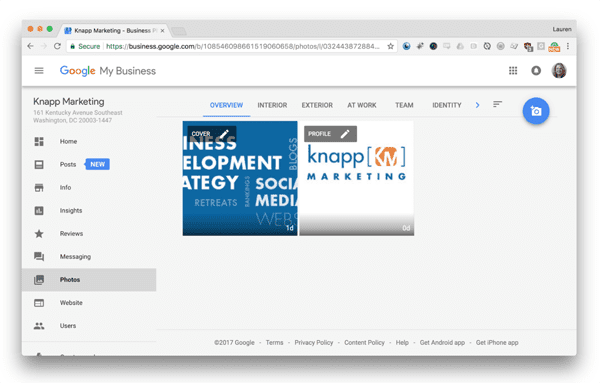This screenshot has width=600, height=383.
Task: Click the Messaging chat icon
Action: pyautogui.click(x=39, y=256)
